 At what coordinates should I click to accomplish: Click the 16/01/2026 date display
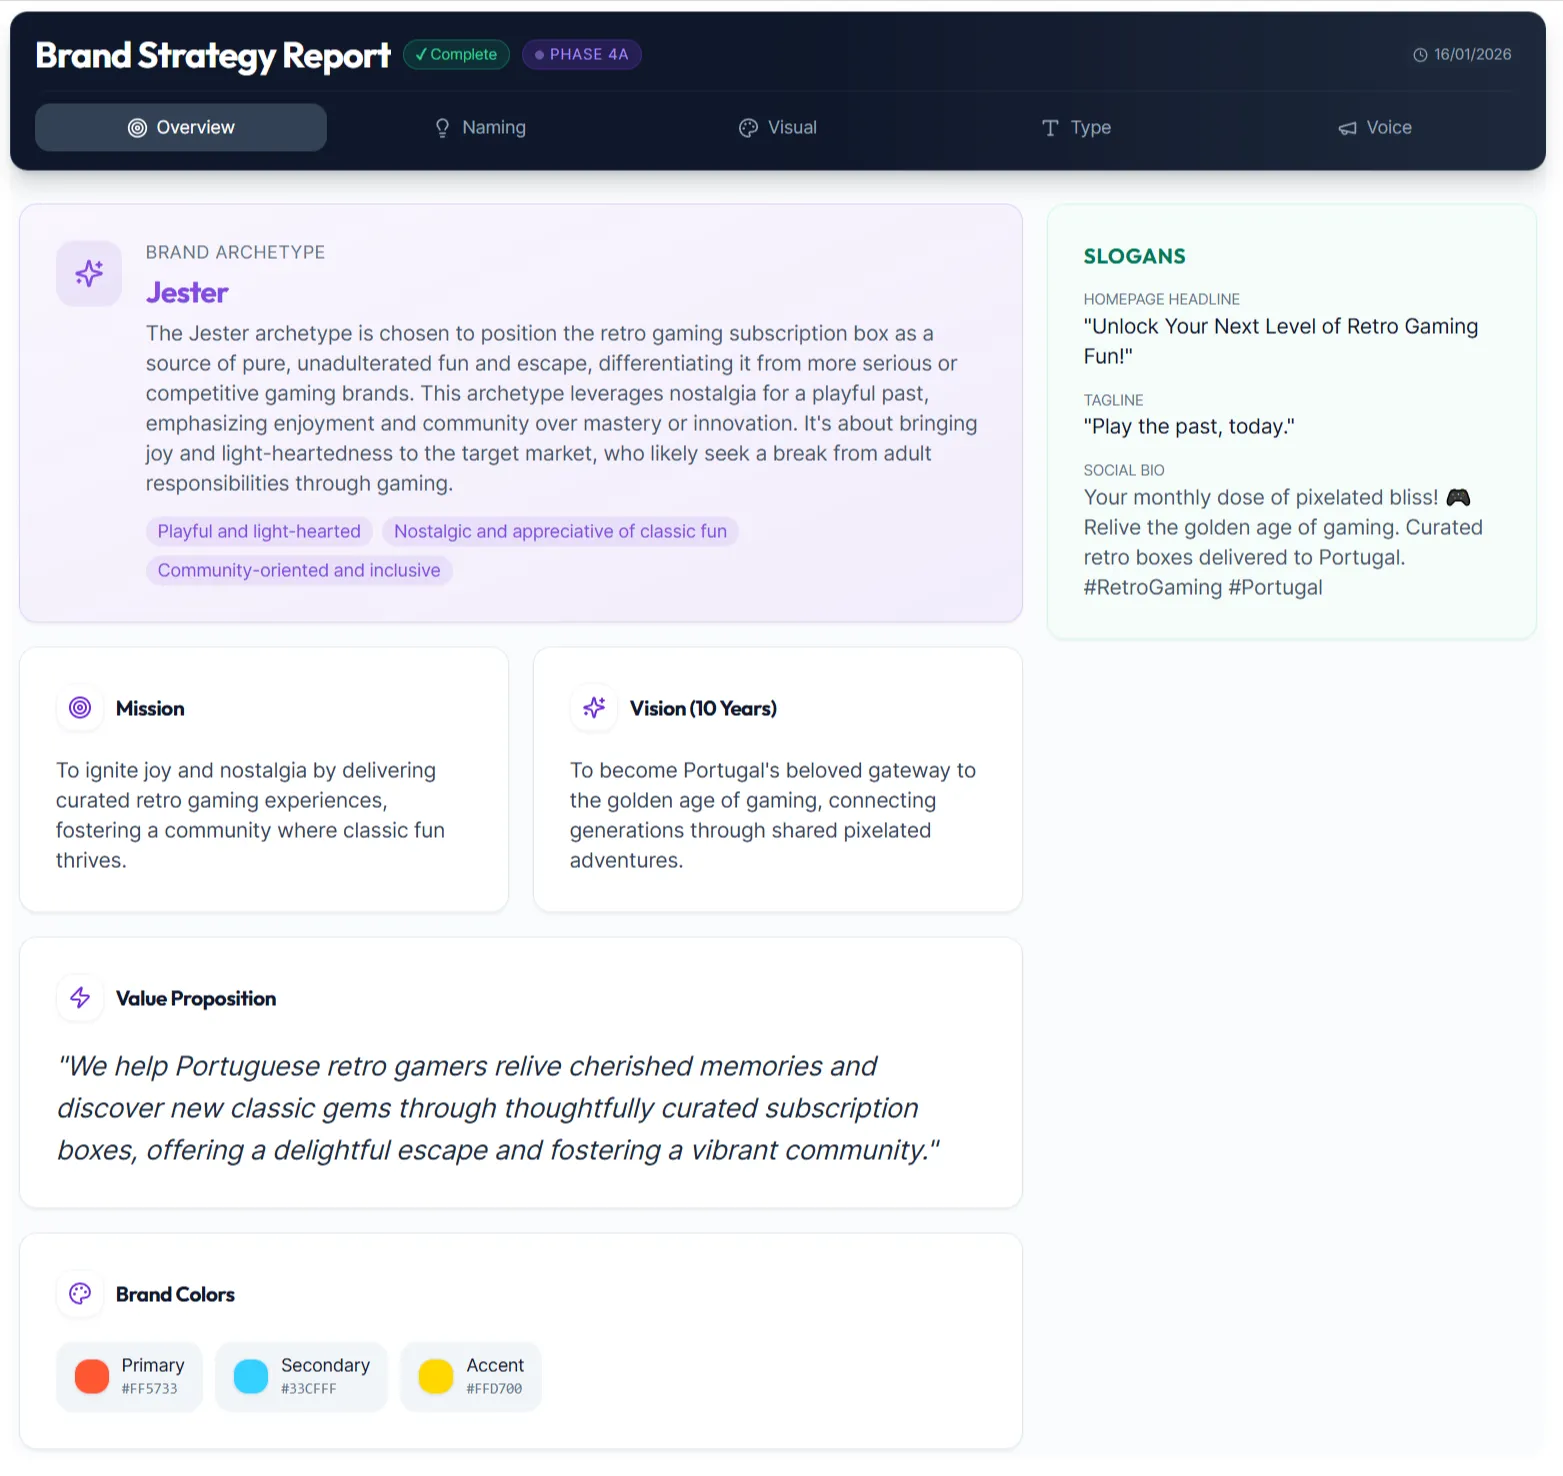(x=1472, y=55)
